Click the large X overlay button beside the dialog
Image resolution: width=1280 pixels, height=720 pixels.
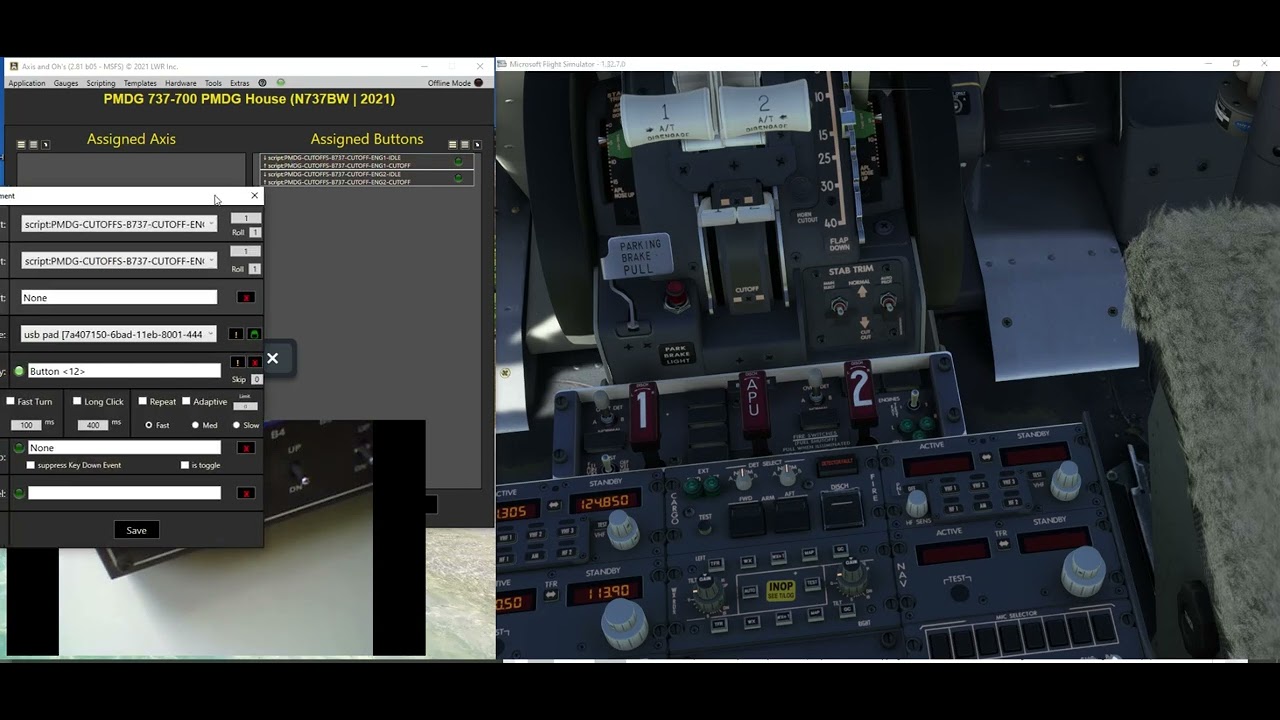pyautogui.click(x=272, y=358)
